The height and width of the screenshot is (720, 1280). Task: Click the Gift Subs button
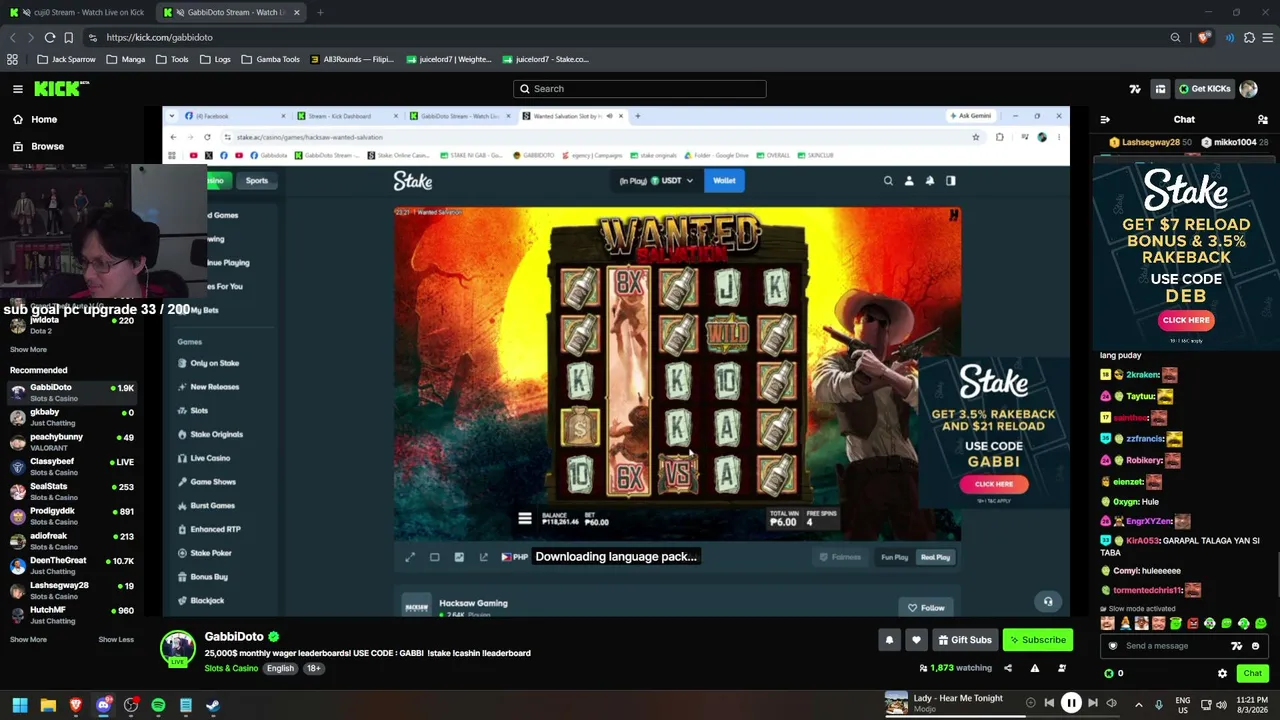click(964, 640)
